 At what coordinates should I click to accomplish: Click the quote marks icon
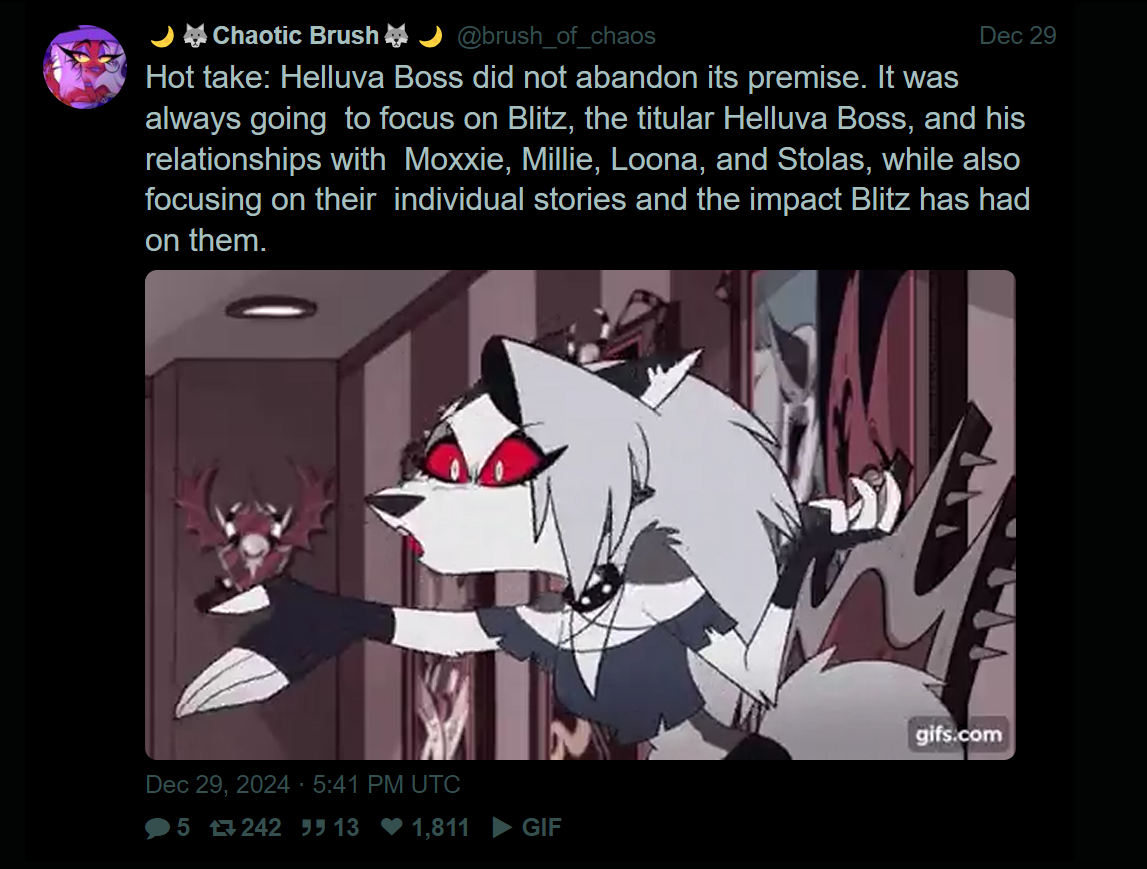pyautogui.click(x=313, y=828)
